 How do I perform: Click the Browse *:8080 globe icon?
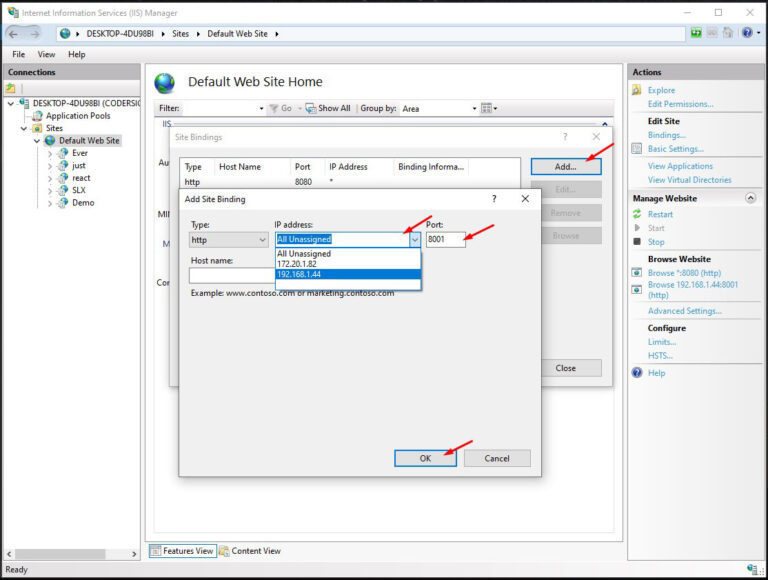tap(637, 272)
